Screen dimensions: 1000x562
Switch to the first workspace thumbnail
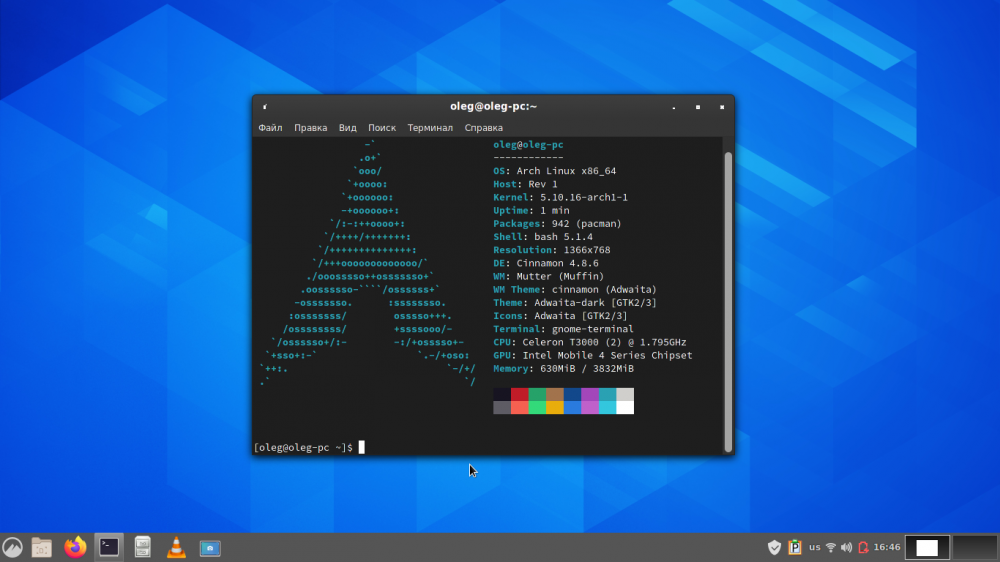pyautogui.click(x=927, y=547)
